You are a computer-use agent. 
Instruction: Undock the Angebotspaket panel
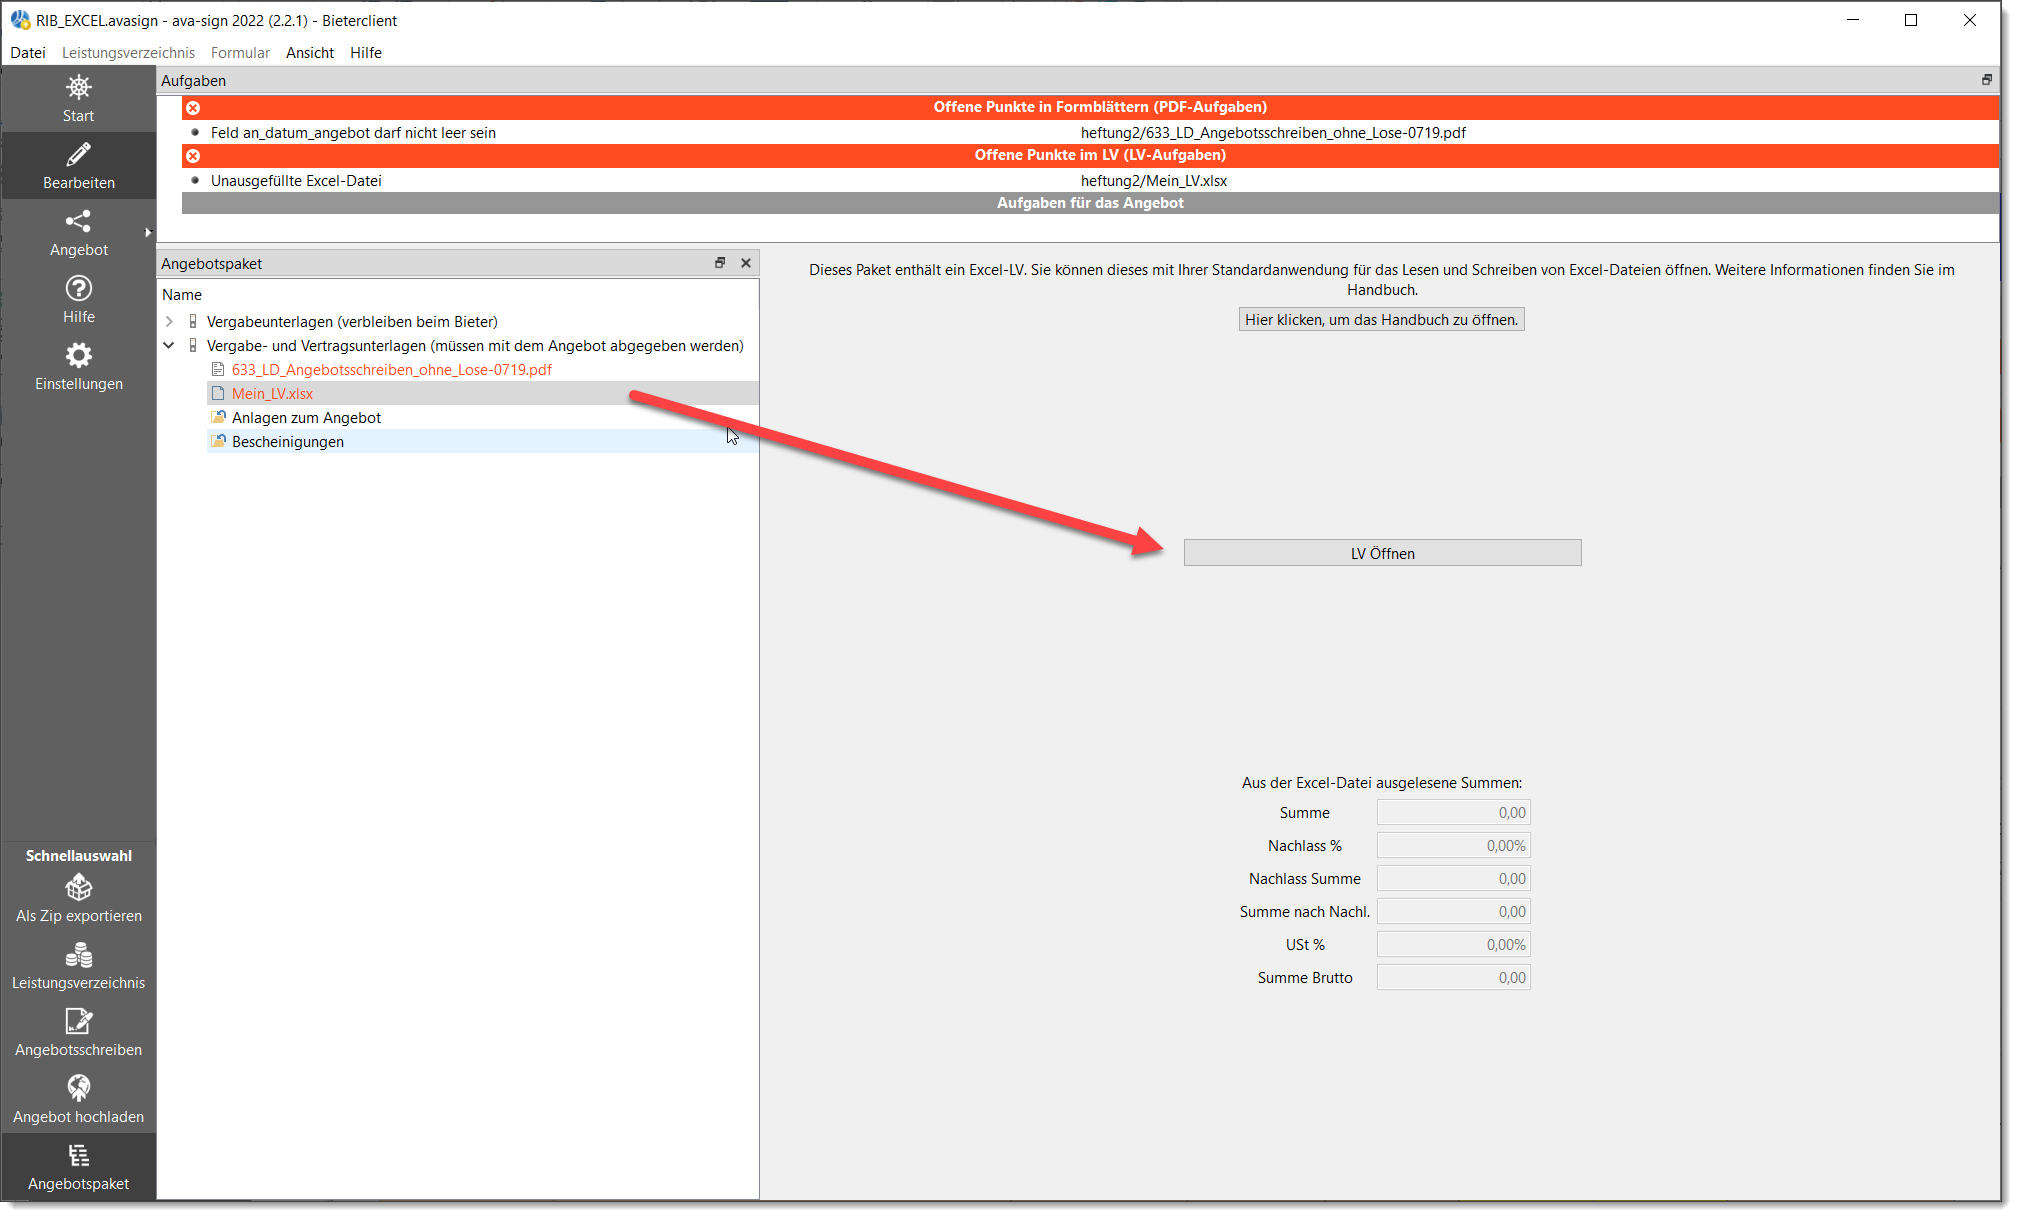click(720, 263)
